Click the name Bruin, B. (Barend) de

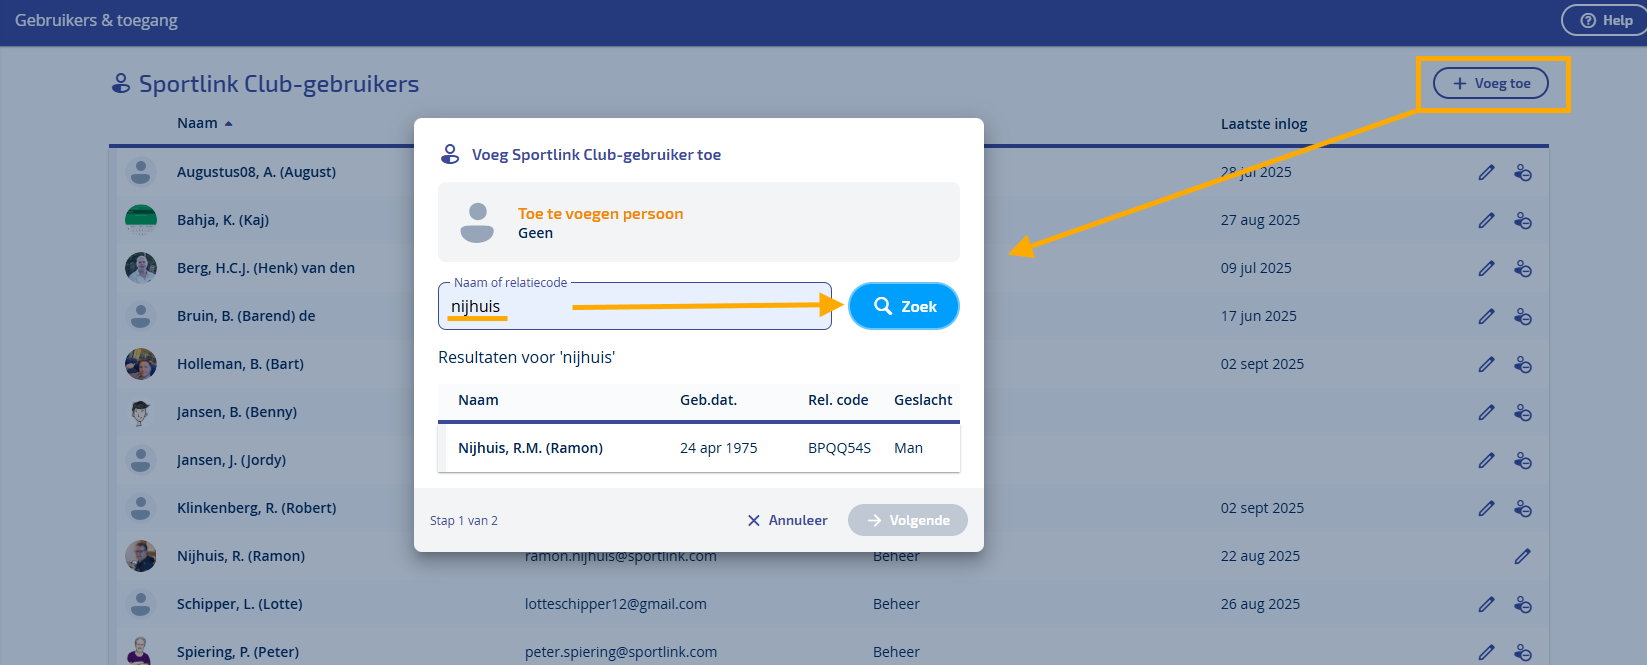coord(246,316)
